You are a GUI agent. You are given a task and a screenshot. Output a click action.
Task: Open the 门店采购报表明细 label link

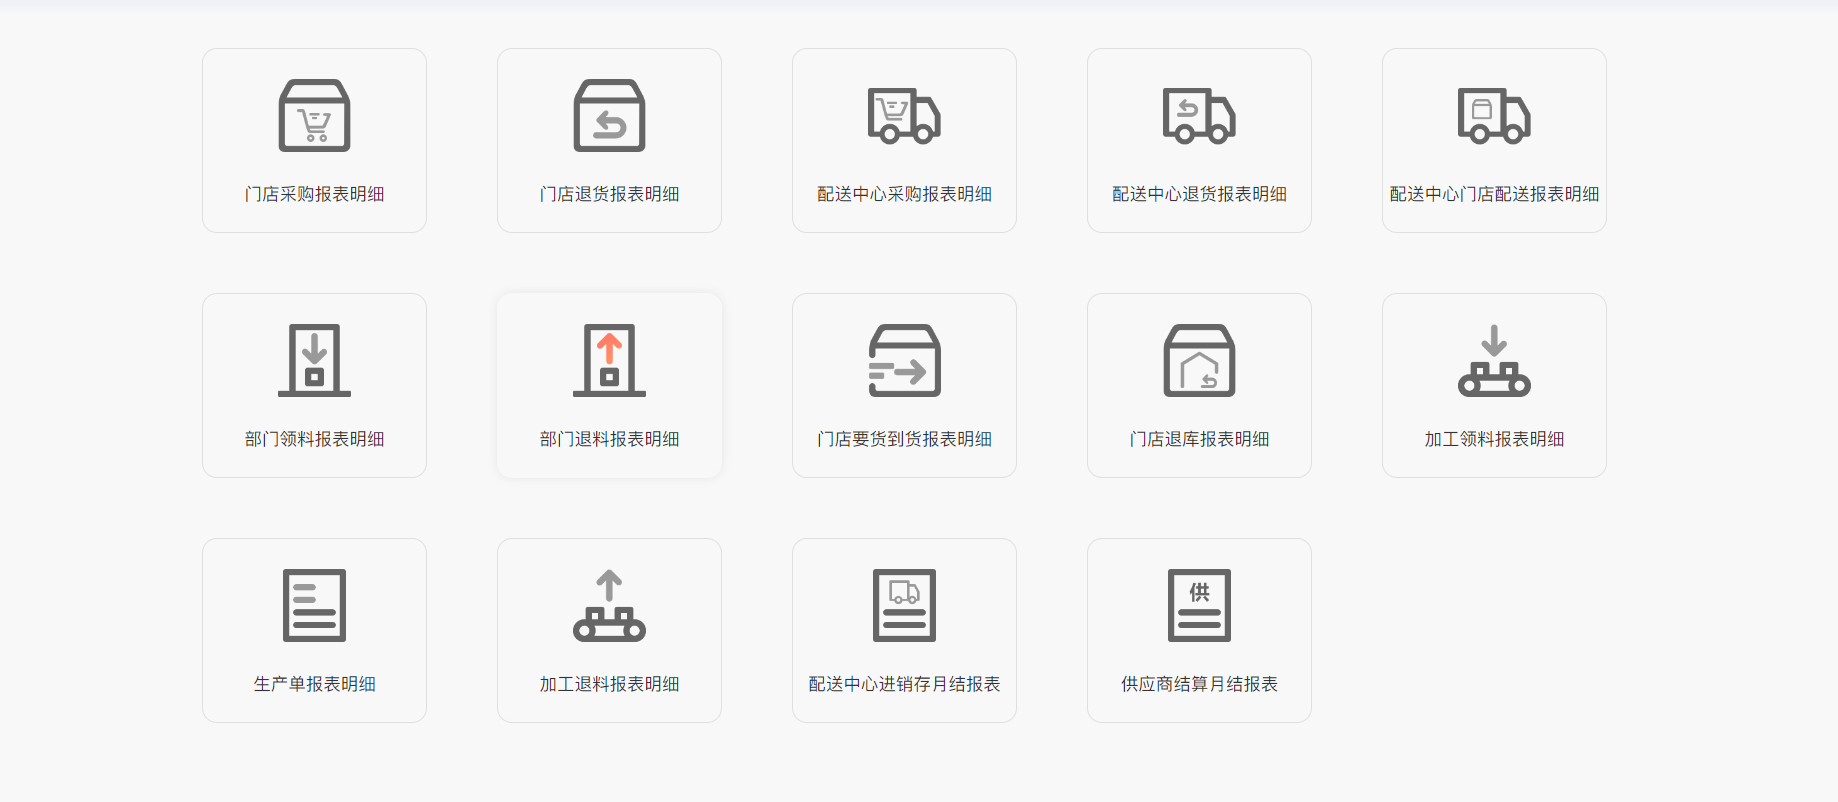(314, 194)
